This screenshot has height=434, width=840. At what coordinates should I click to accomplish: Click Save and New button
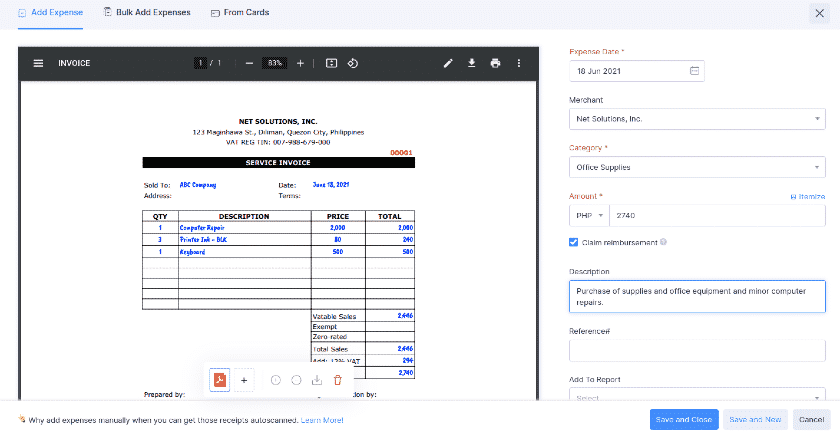tap(755, 420)
